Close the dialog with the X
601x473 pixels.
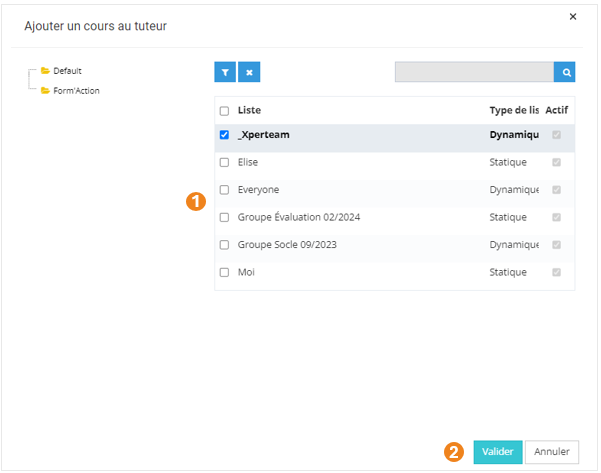click(x=573, y=17)
